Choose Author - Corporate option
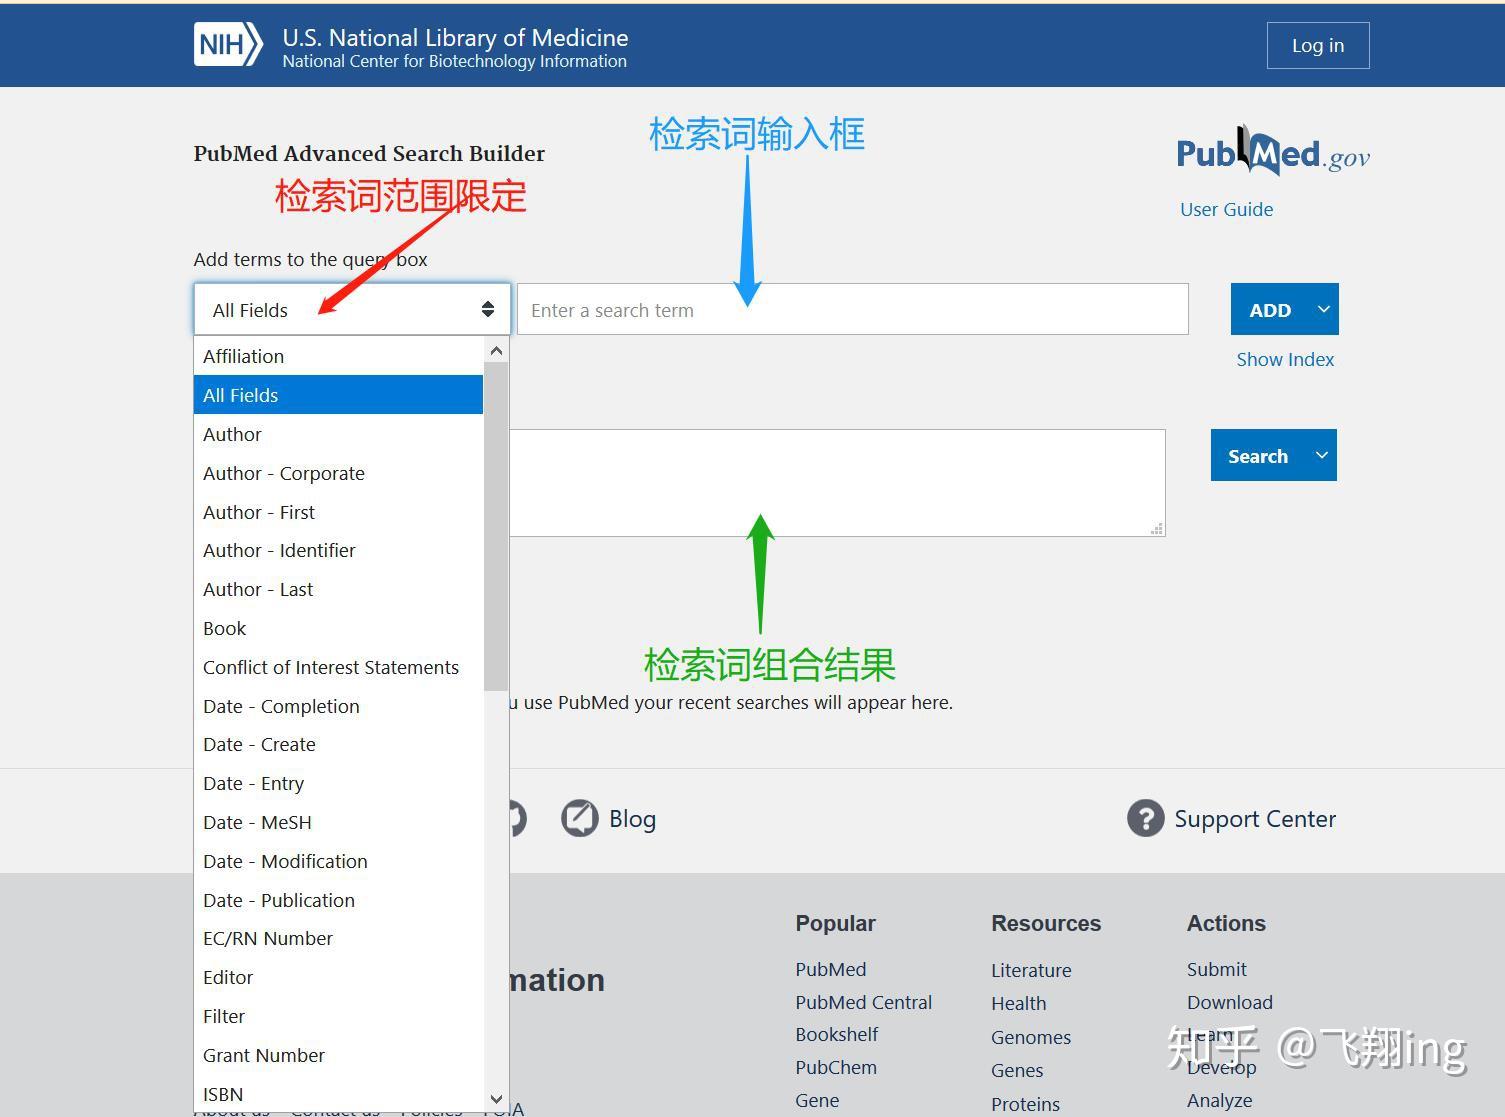Screen dimensions: 1505x1117 tap(338, 473)
